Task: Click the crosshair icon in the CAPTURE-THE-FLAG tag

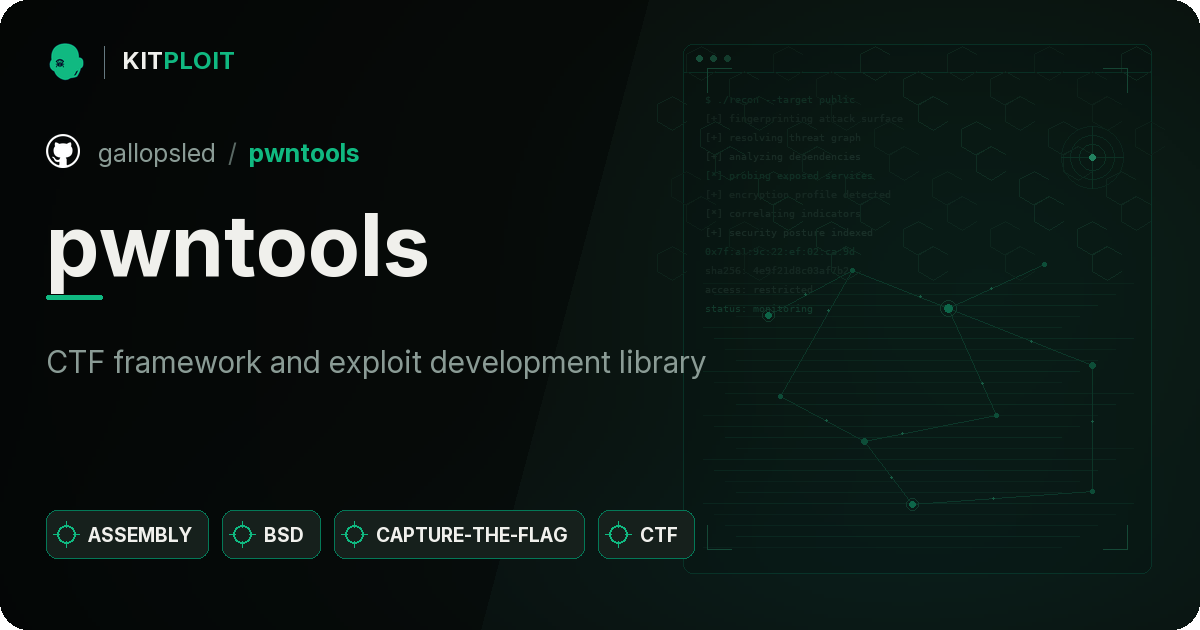Action: tap(355, 535)
